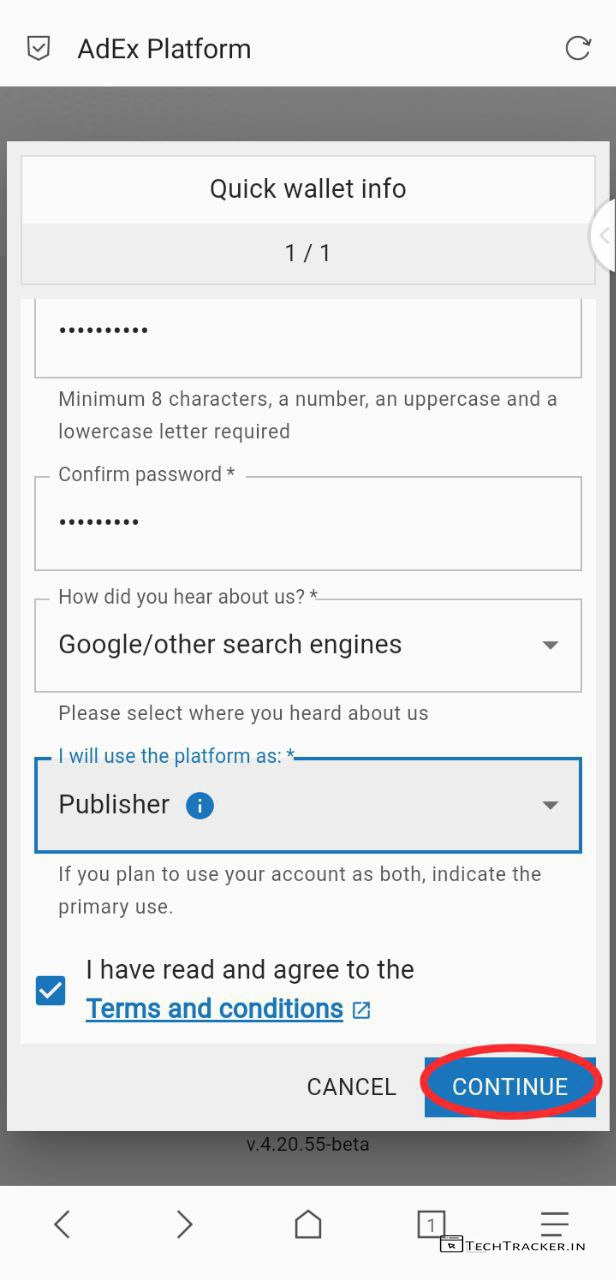This screenshot has height=1280, width=616.
Task: Click the Publisher info icon
Action: click(x=200, y=805)
